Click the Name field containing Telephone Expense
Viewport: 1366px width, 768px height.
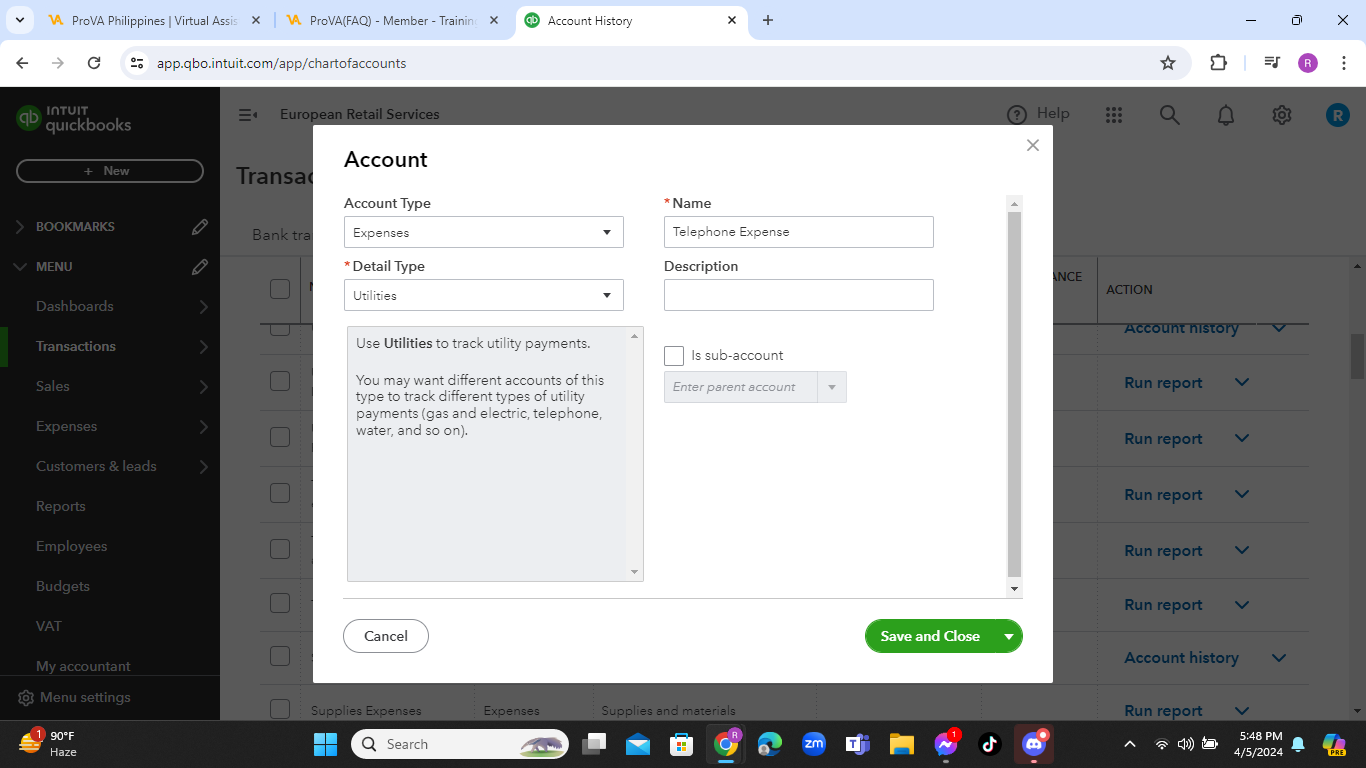[x=799, y=232]
